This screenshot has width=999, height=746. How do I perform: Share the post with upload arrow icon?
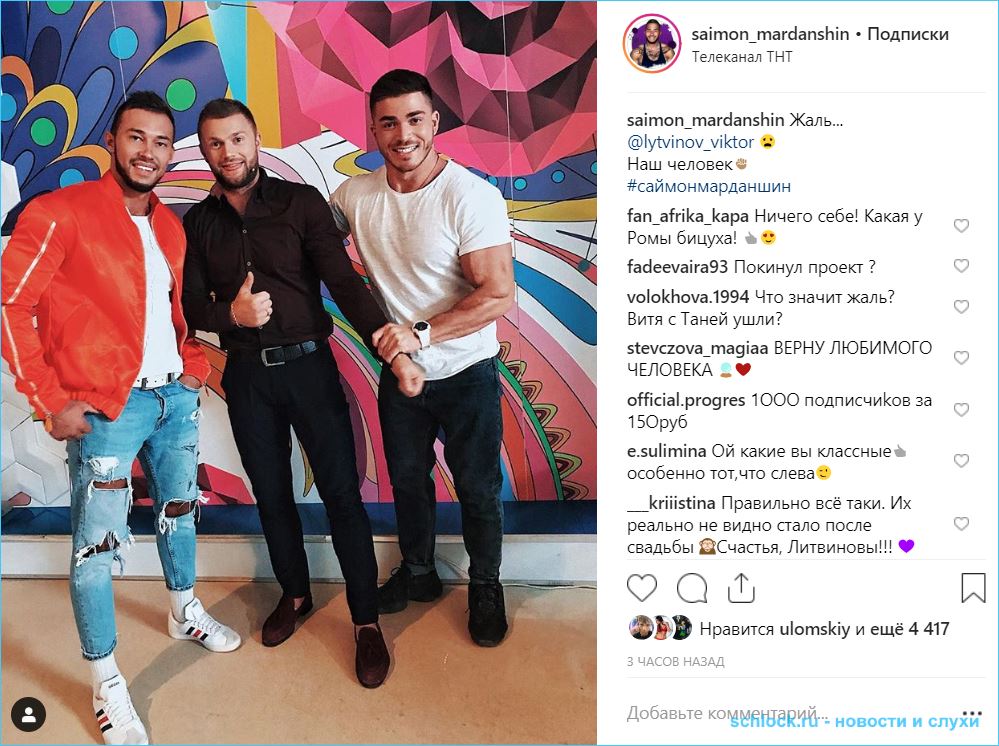[741, 587]
